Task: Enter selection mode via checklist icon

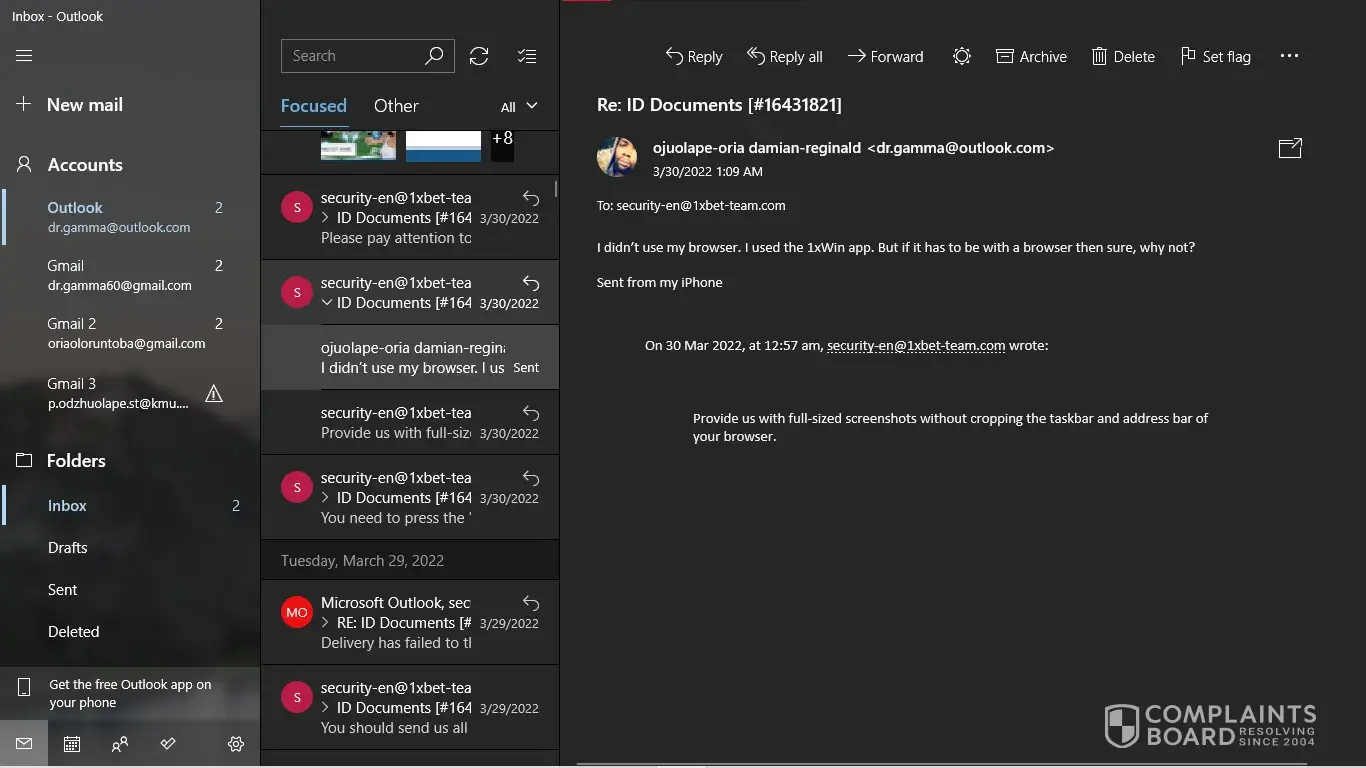Action: coord(527,56)
